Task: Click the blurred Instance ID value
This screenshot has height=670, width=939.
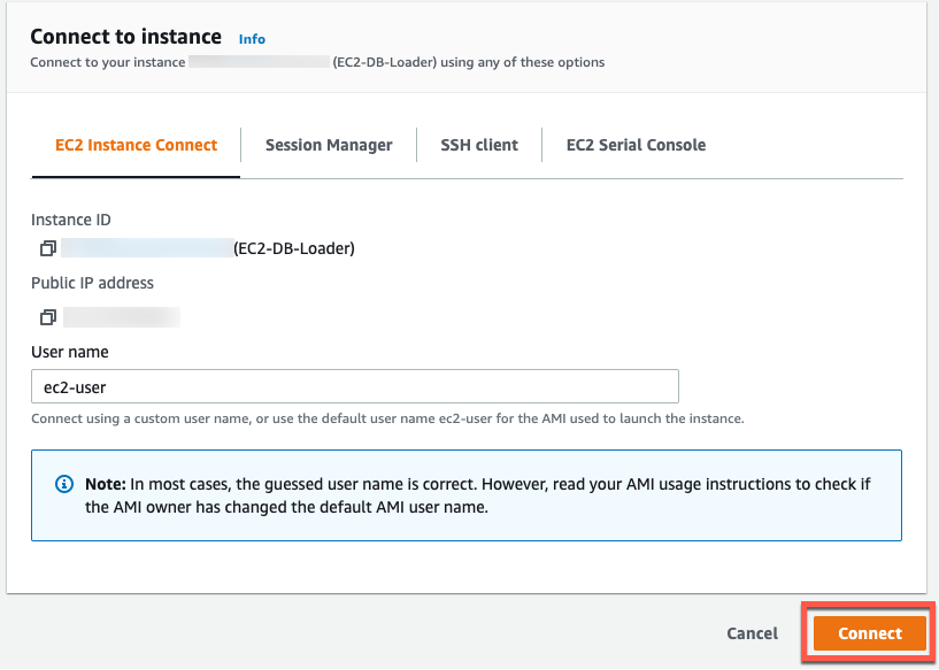Action: (146, 248)
